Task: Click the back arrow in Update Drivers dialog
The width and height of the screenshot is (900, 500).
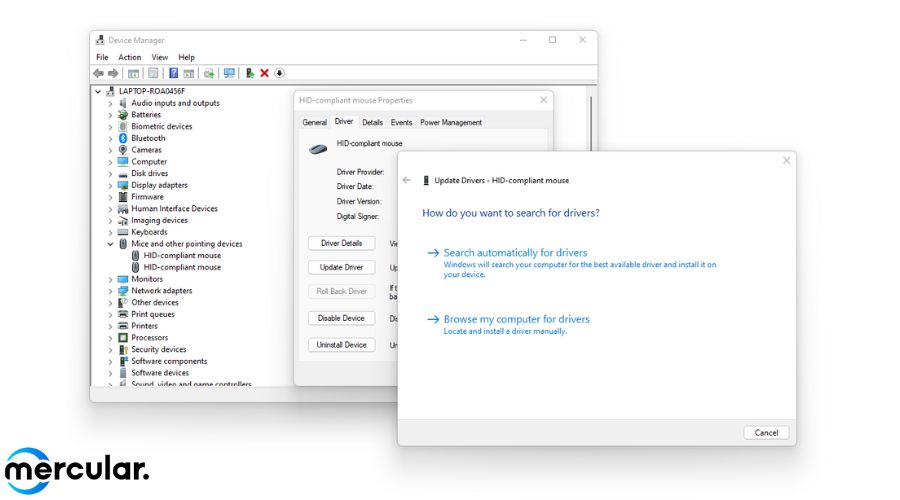Action: click(x=407, y=180)
